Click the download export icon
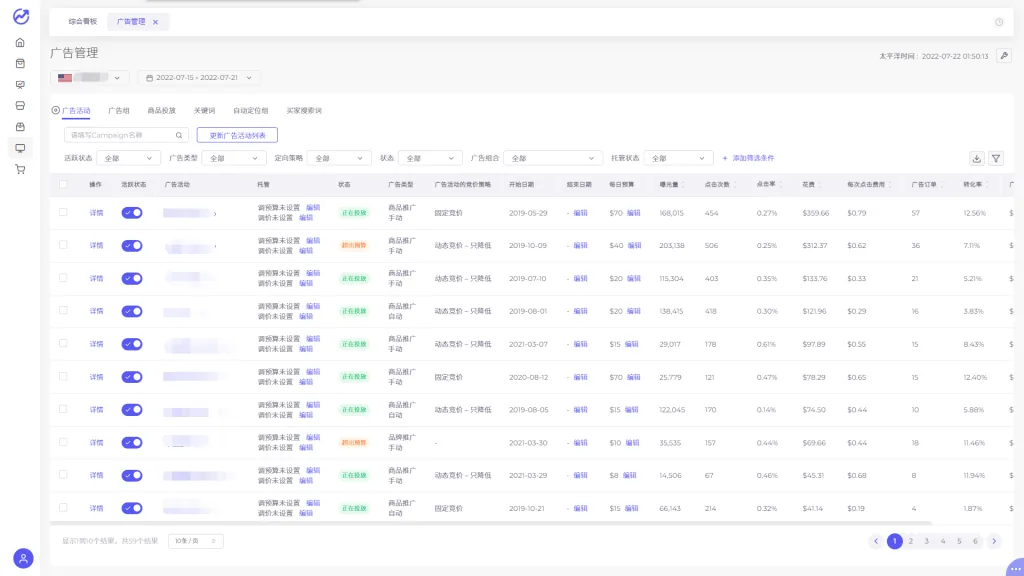This screenshot has width=1024, height=576. pyautogui.click(x=976, y=158)
